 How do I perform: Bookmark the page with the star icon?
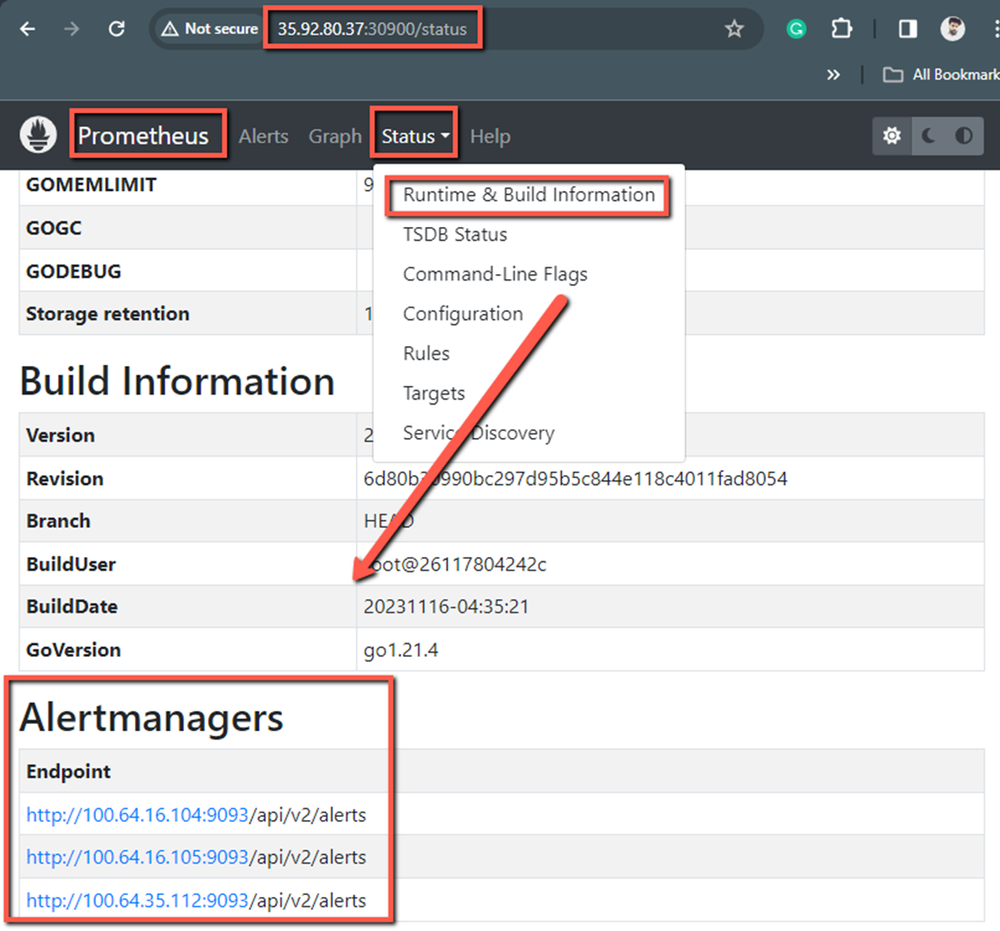[x=735, y=29]
